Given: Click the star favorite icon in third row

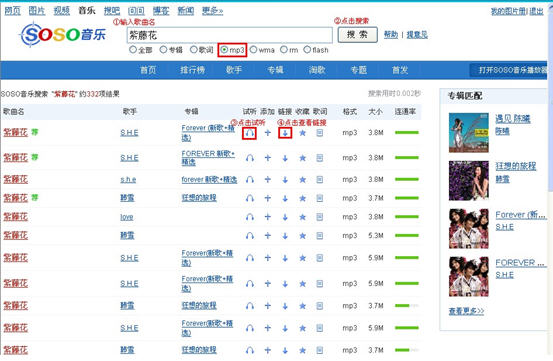Looking at the screenshot, I should (302, 179).
